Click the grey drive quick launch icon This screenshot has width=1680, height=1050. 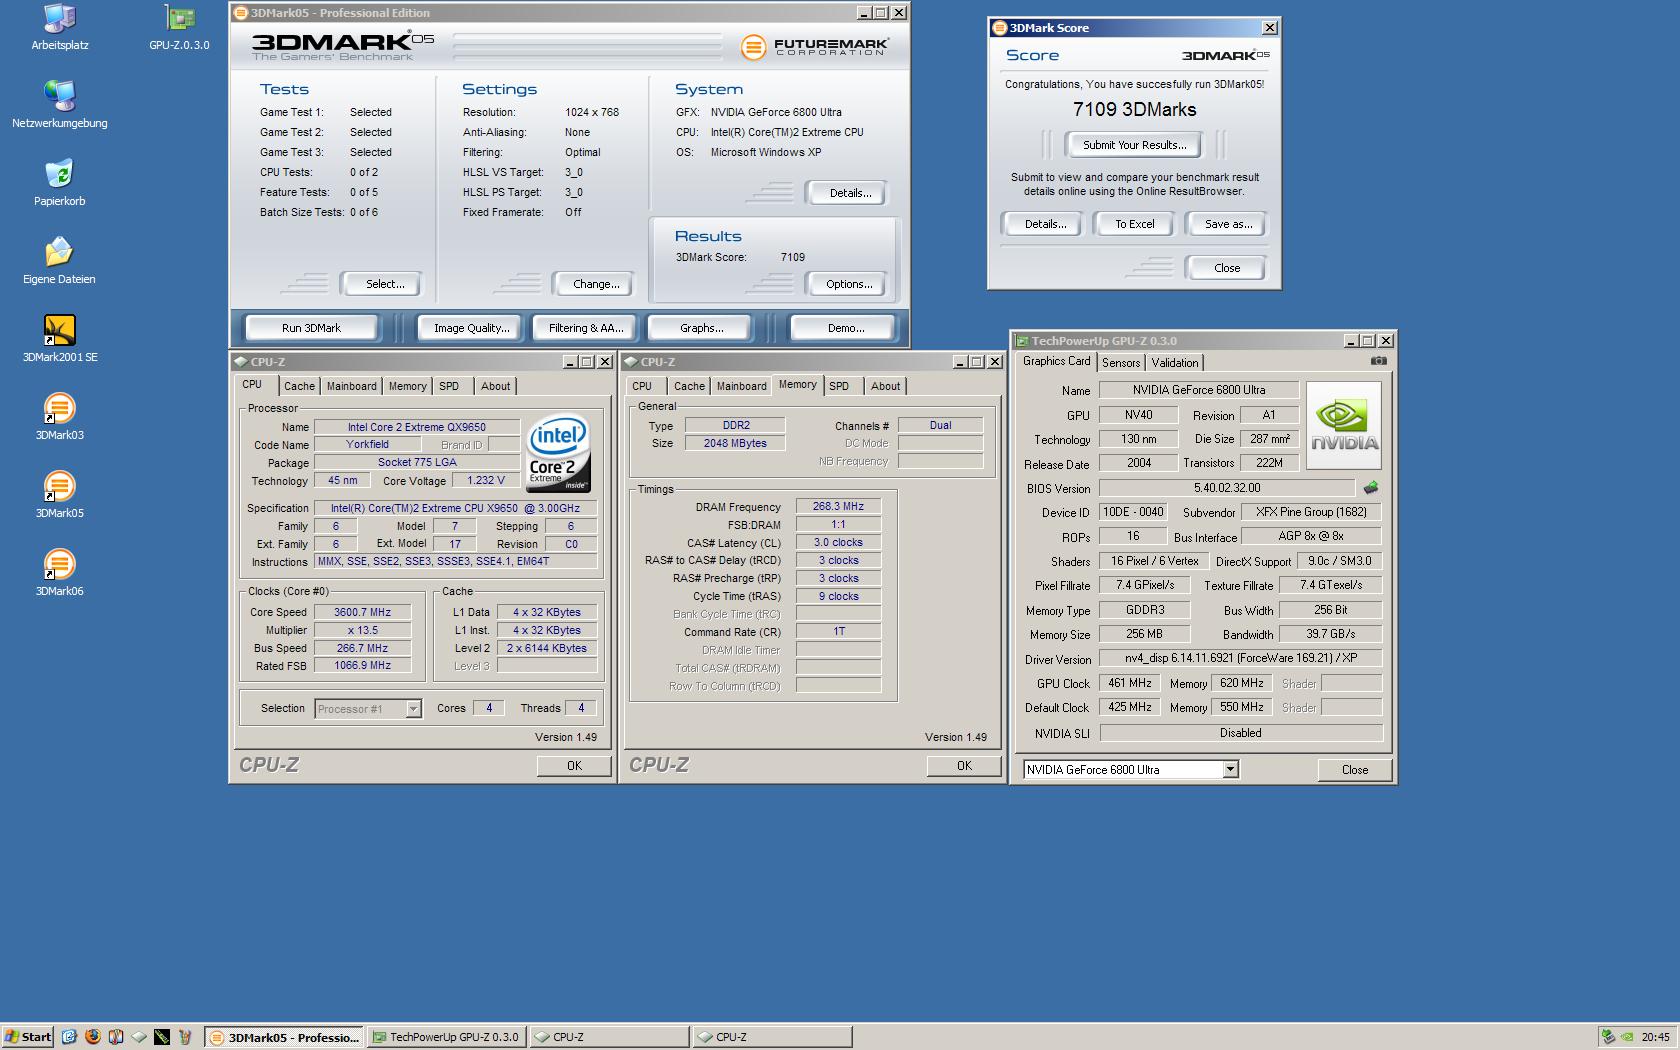[x=139, y=1037]
